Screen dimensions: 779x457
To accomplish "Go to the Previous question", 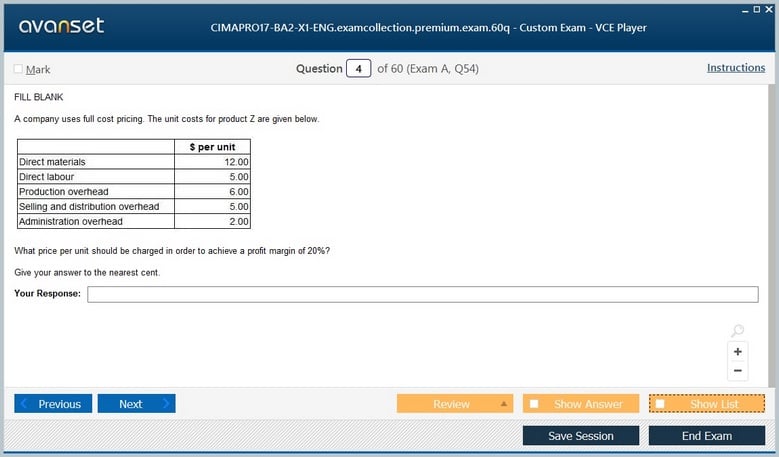I will (53, 404).
